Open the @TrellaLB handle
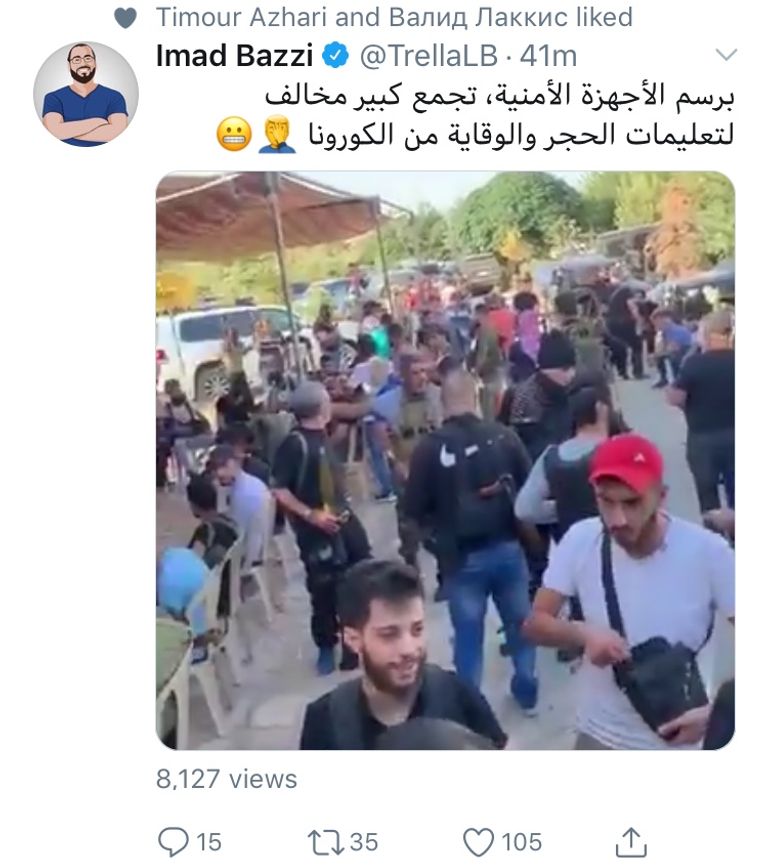The image size is (768, 868). (x=429, y=56)
